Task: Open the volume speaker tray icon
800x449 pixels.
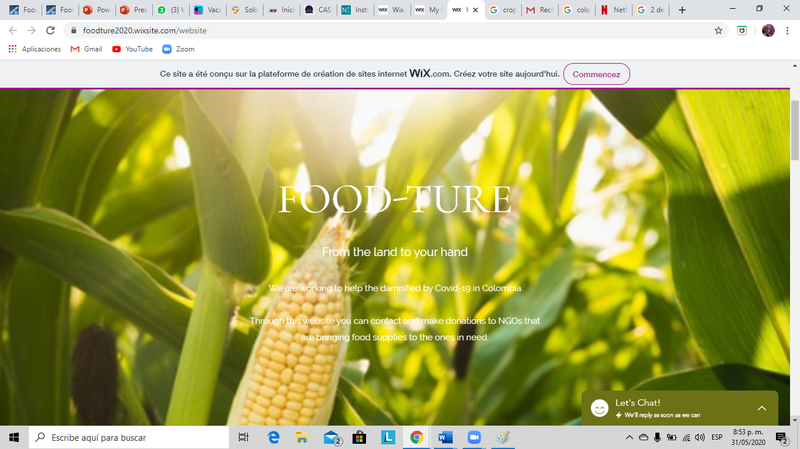Action: click(x=700, y=437)
